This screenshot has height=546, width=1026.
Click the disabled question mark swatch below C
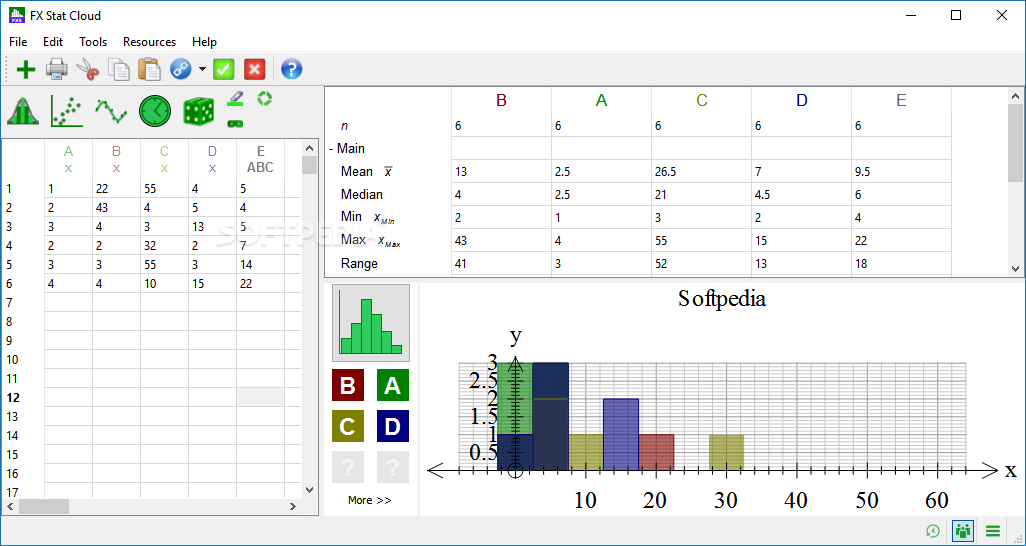pos(348,467)
